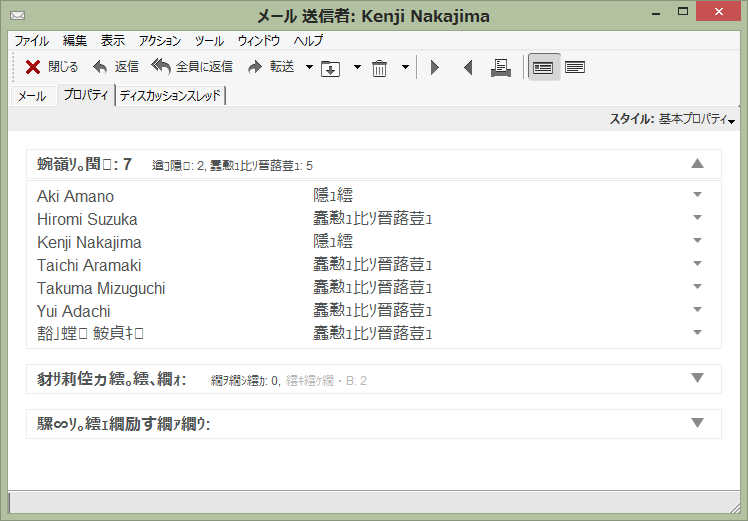Select the プロパティ tab
The image size is (748, 521).
click(x=86, y=95)
